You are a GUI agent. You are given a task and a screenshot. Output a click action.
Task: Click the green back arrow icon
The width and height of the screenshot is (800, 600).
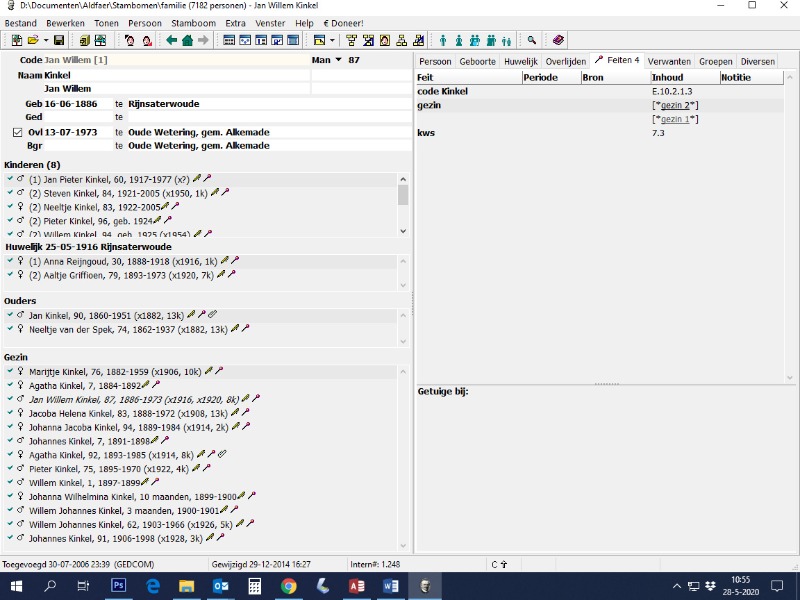point(171,41)
